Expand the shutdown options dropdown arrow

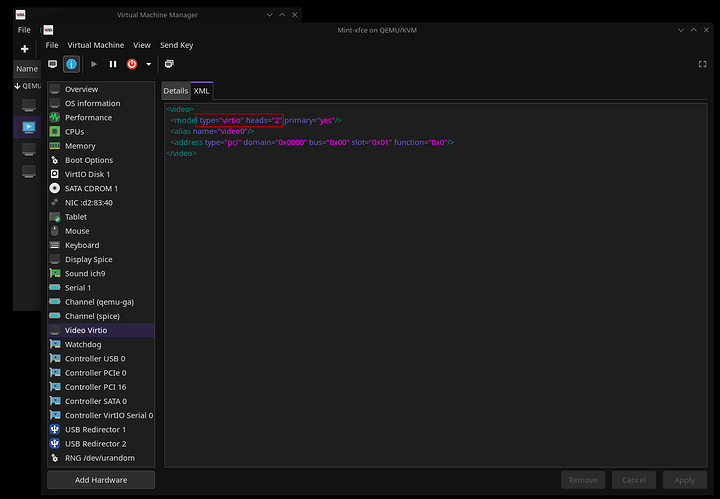(x=148, y=64)
